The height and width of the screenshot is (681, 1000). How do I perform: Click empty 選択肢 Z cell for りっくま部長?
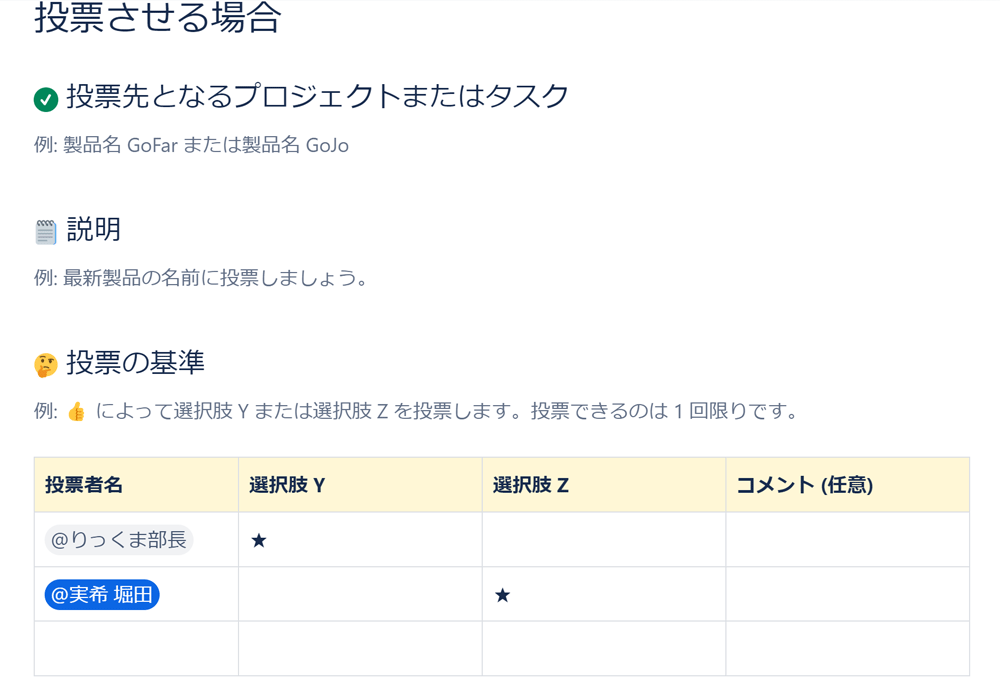603,540
